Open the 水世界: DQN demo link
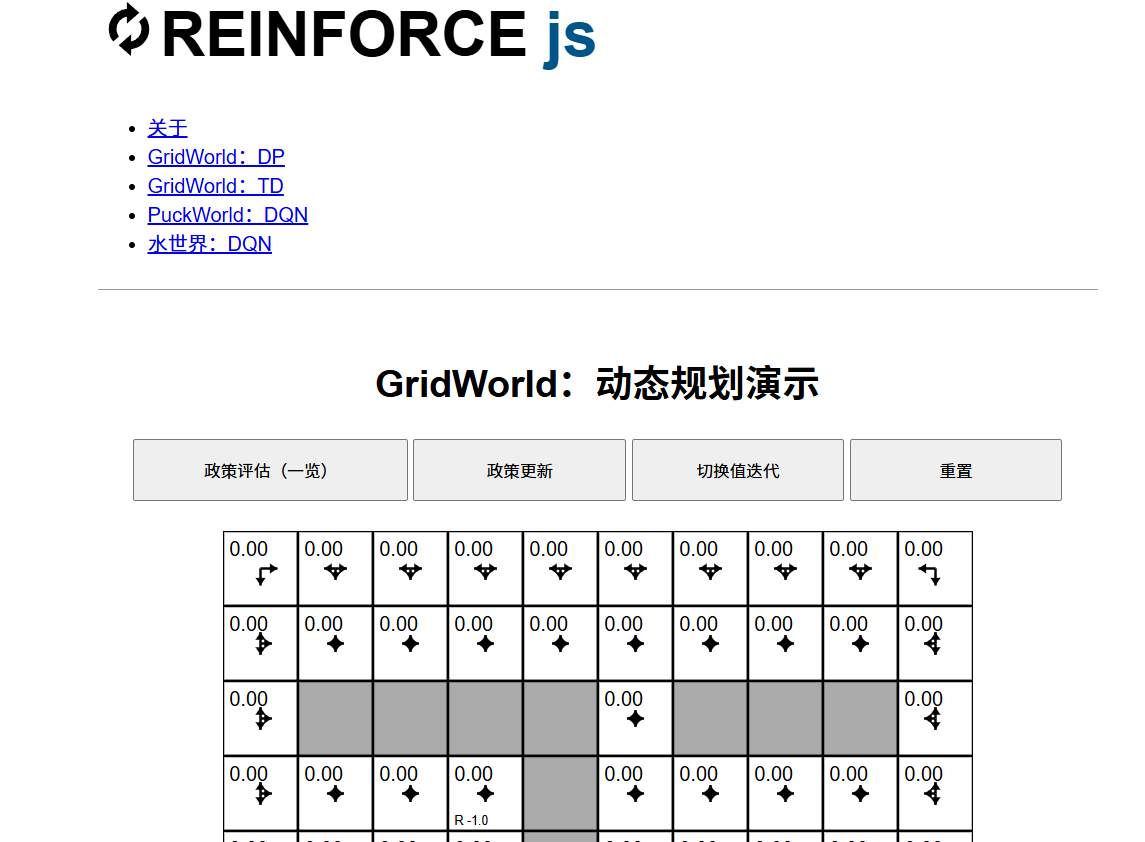Screen dimensions: 1145x842 [209, 244]
